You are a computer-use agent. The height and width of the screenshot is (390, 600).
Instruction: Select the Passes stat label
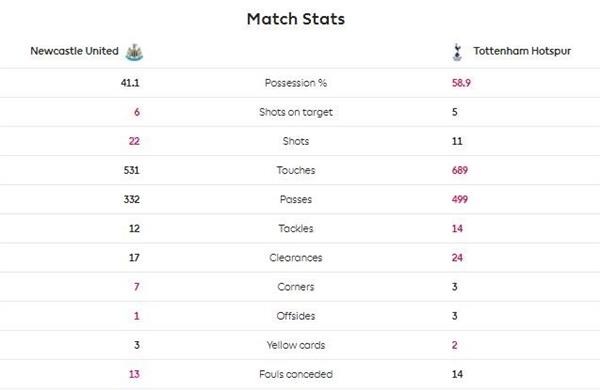point(296,199)
